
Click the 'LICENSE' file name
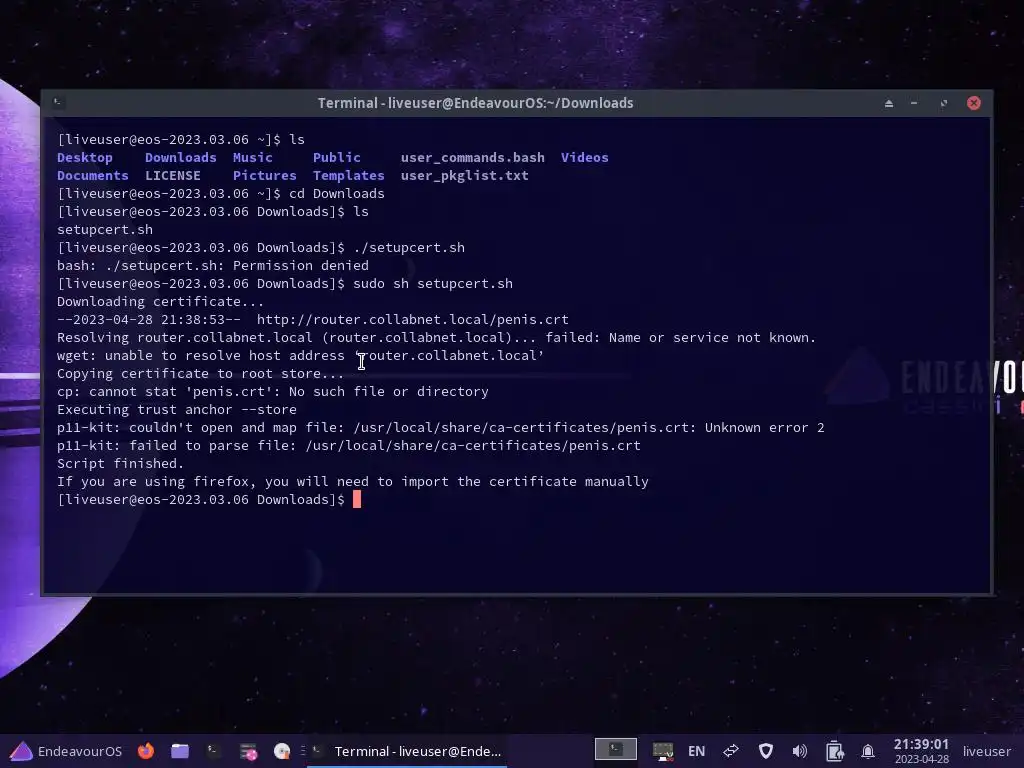tap(173, 176)
